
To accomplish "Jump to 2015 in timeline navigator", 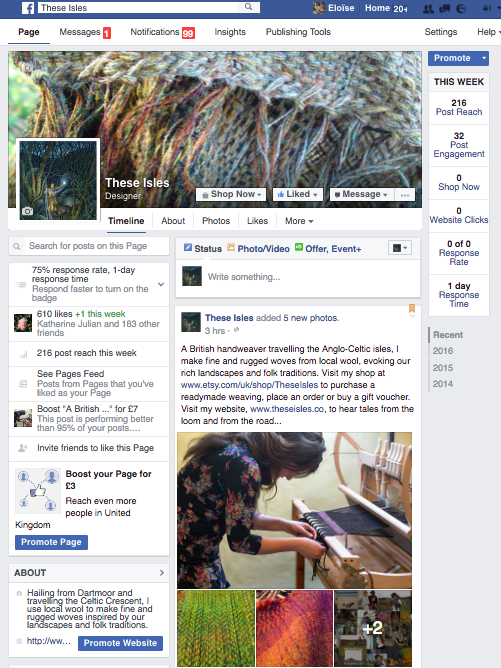I will pos(443,368).
